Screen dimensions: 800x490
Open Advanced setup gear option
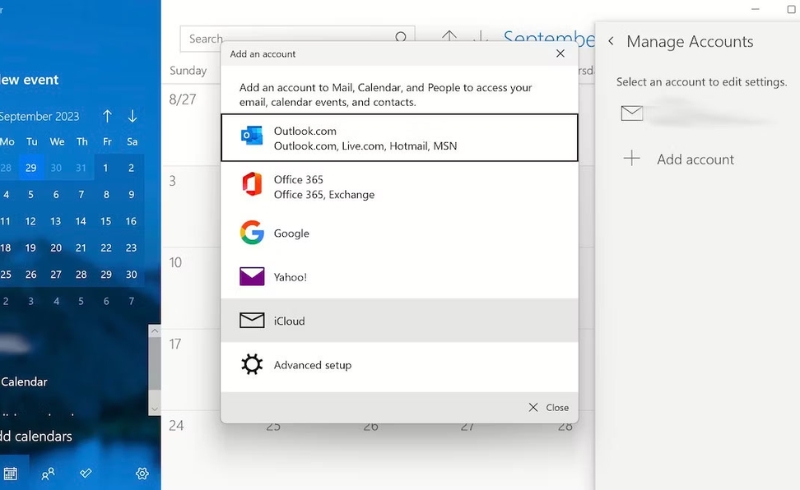pyautogui.click(x=399, y=364)
